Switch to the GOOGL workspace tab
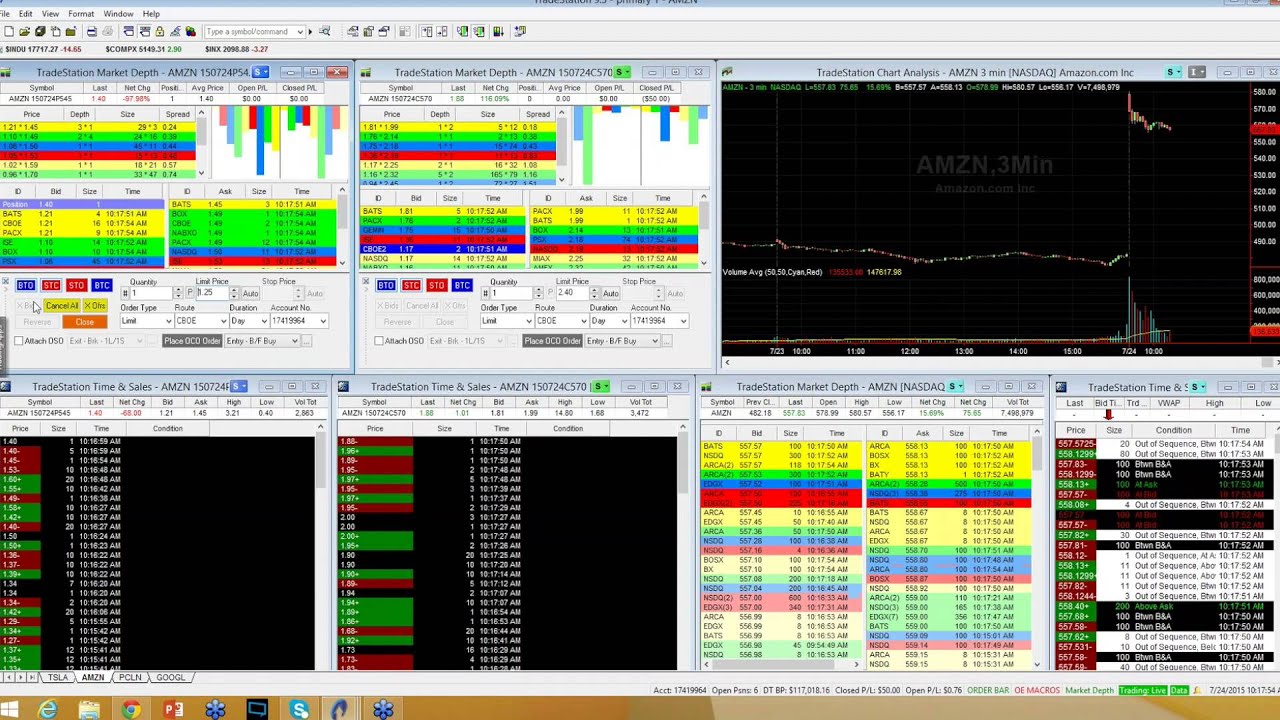 [170, 677]
